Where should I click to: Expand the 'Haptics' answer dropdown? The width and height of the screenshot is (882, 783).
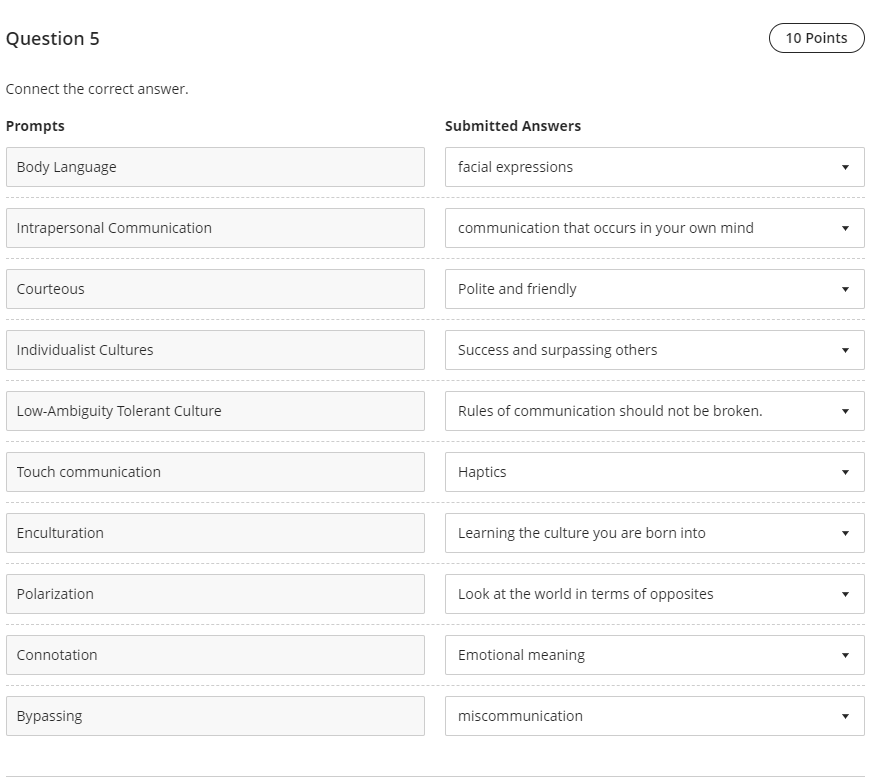pyautogui.click(x=654, y=472)
